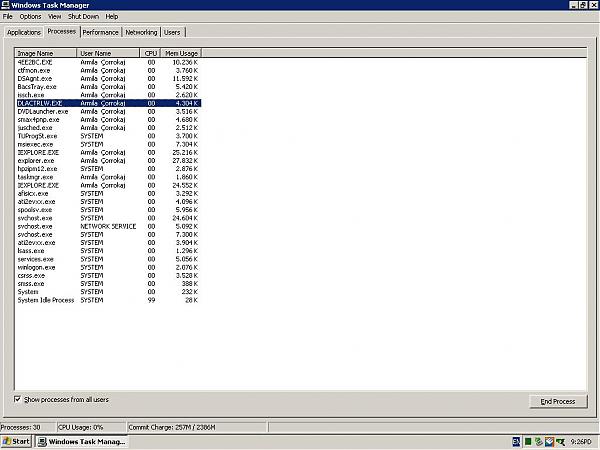600x450 pixels.
Task: Select the TUProgSt.exe process
Action: click(109, 136)
